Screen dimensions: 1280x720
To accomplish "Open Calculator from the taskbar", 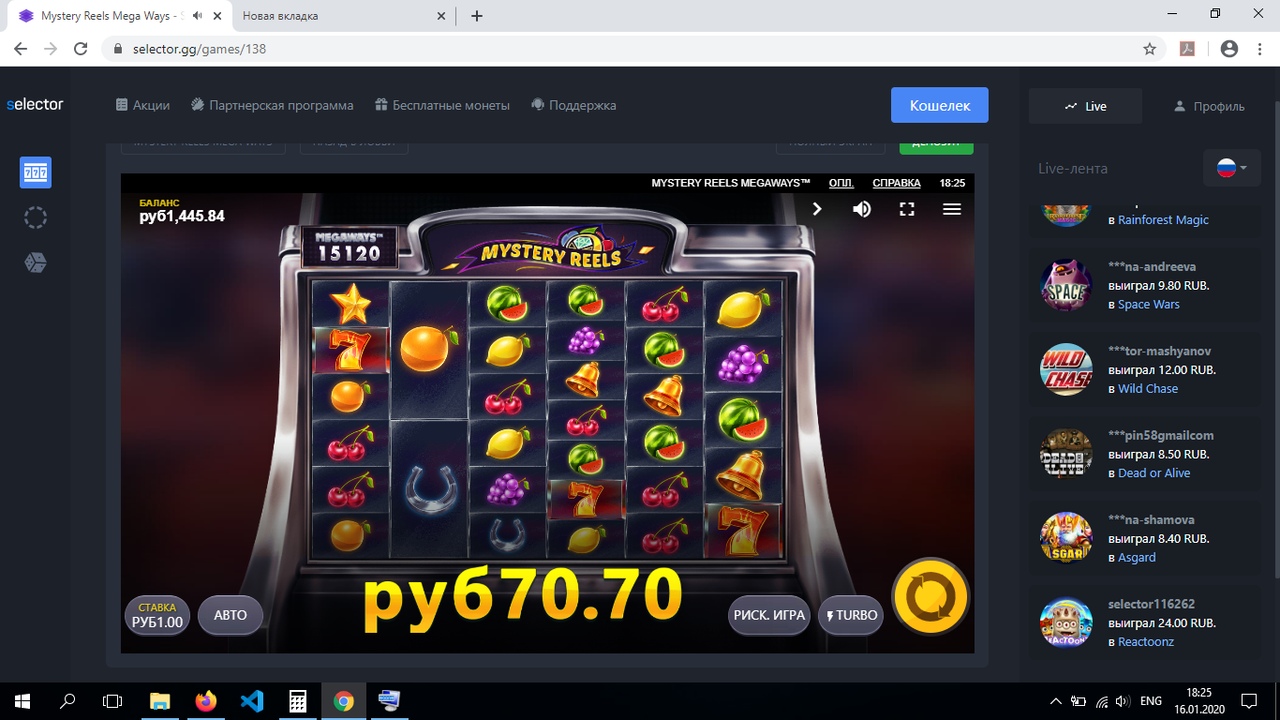I will pos(298,701).
